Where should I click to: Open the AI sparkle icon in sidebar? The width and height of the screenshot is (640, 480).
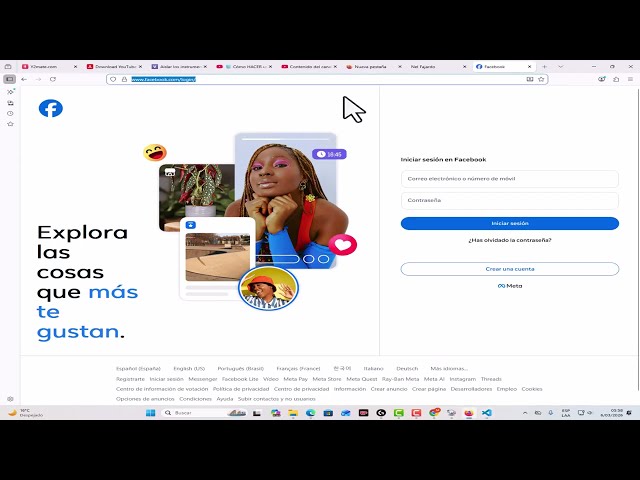(x=10, y=92)
